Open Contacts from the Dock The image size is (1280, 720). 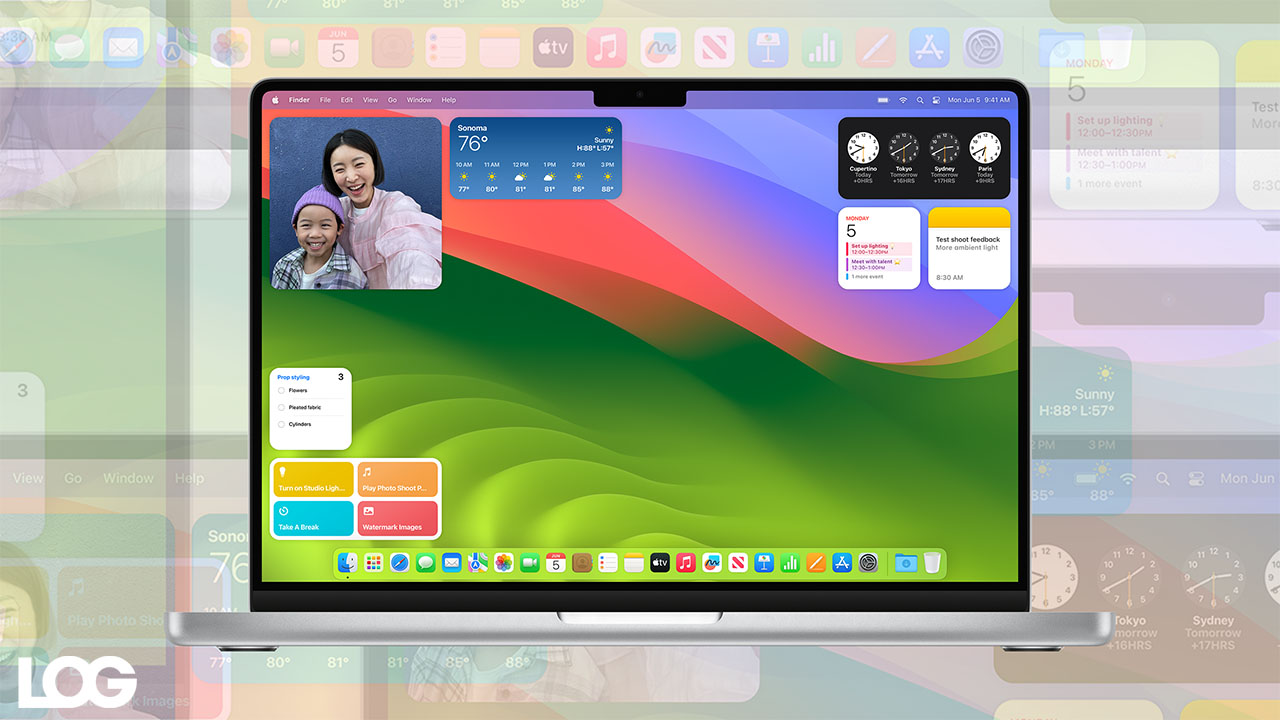(581, 563)
